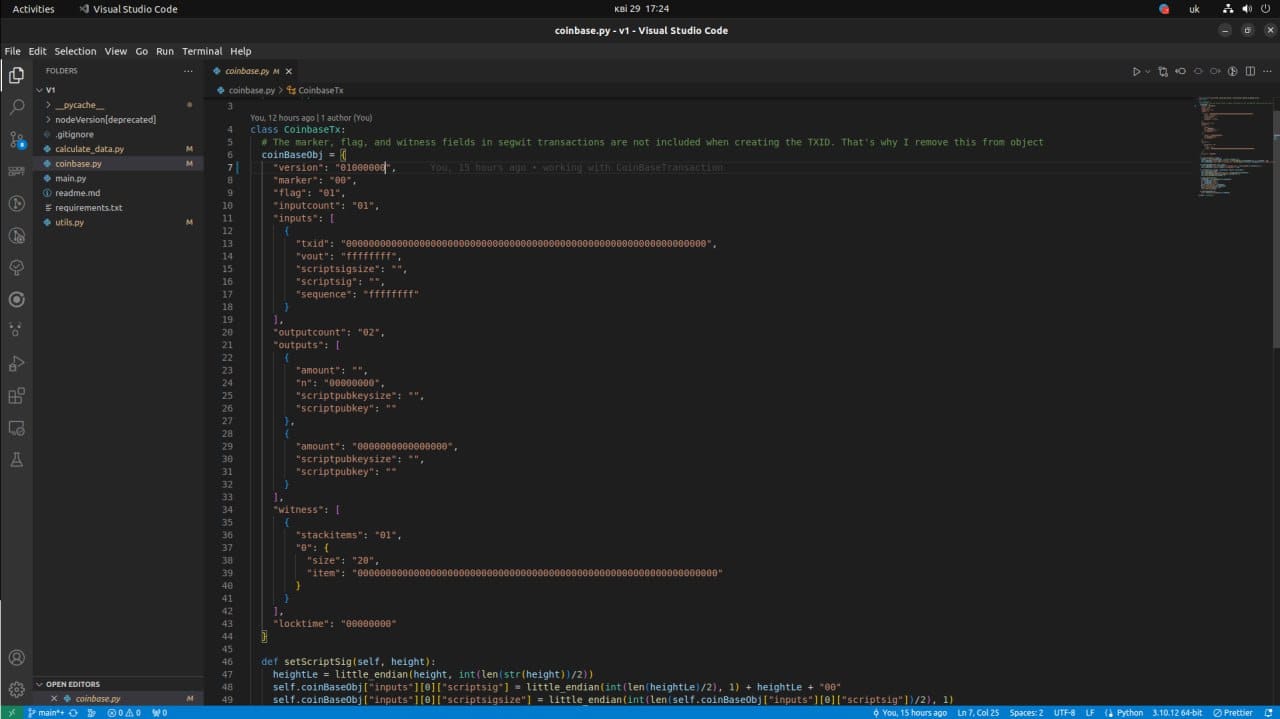Open Source Control view in activity bar
Viewport: 1280px width, 719px height.
tap(16, 139)
